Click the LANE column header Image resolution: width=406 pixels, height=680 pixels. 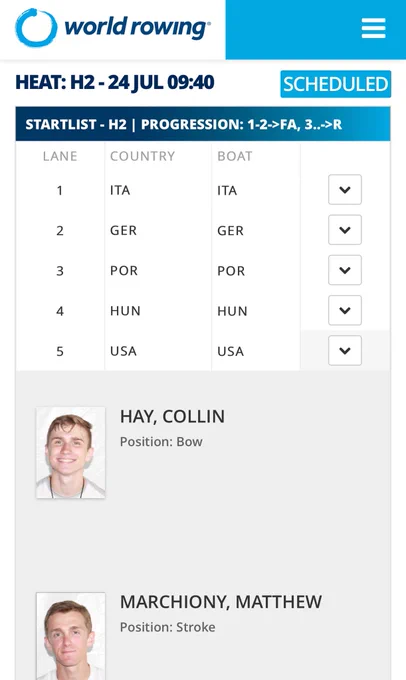[60, 156]
